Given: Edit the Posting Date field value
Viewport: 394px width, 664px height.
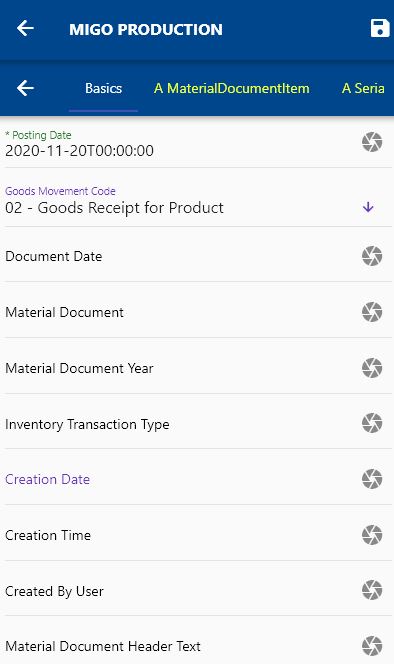Looking at the screenshot, I should pyautogui.click(x=180, y=144).
